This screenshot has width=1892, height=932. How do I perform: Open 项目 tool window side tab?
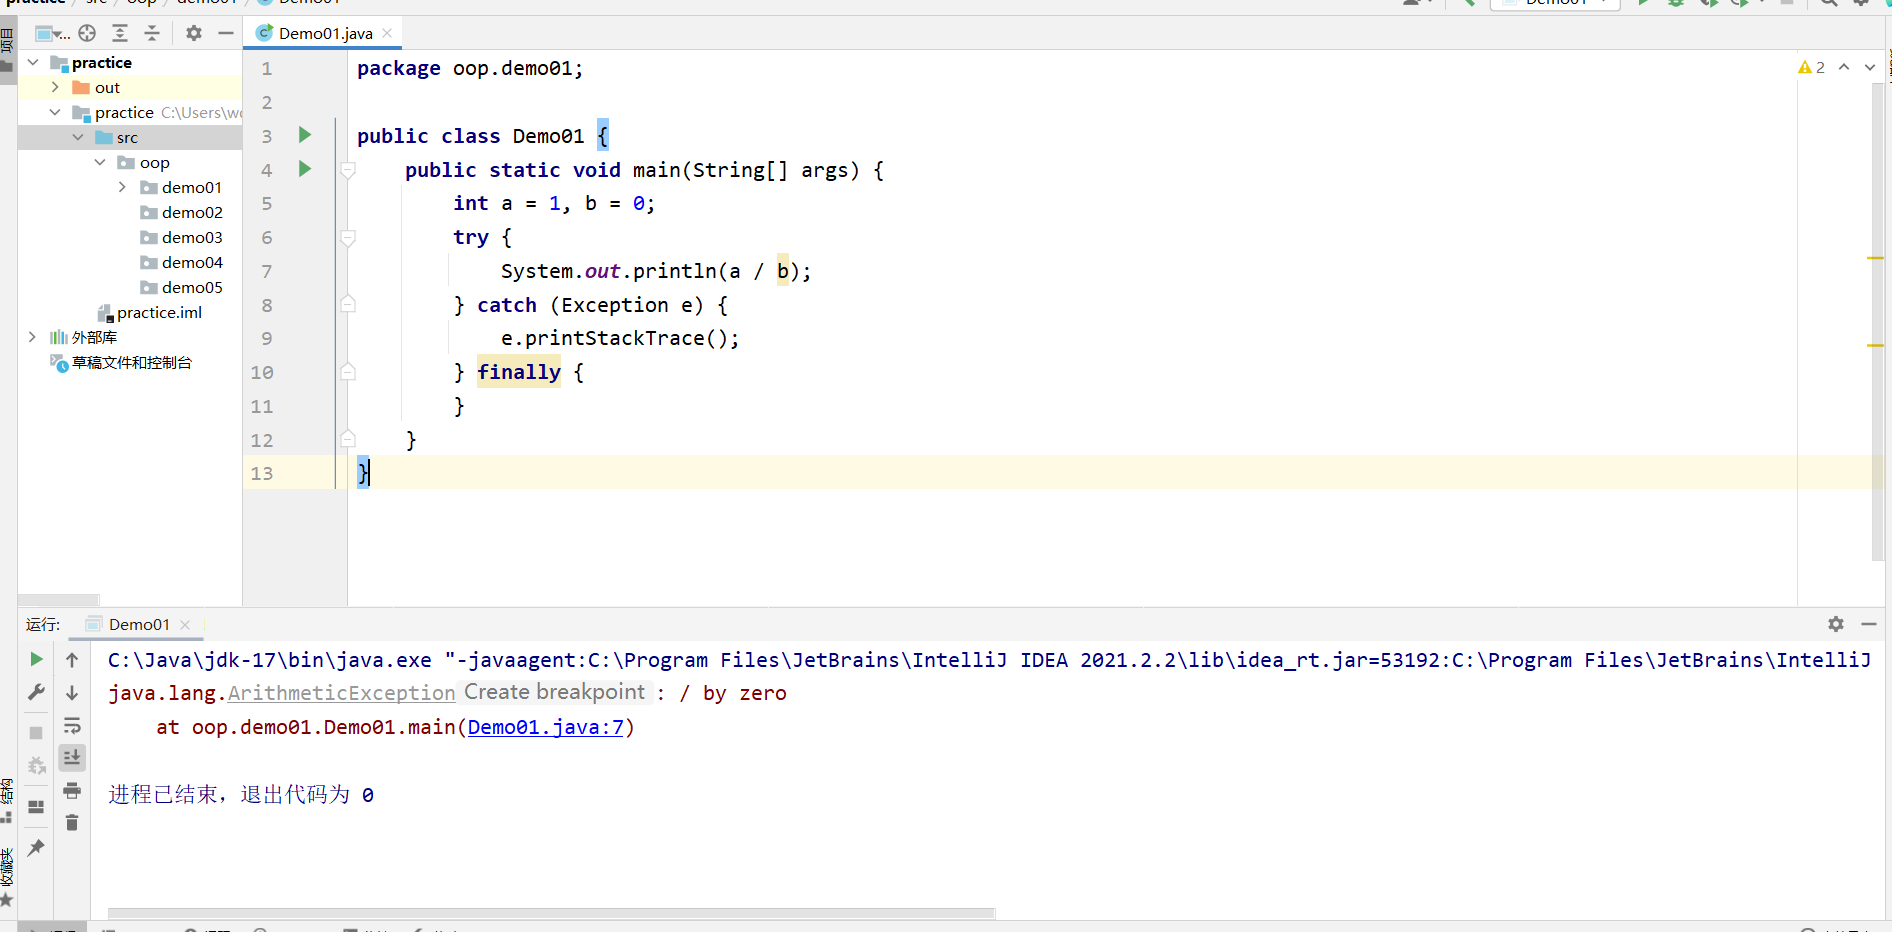pos(7,48)
